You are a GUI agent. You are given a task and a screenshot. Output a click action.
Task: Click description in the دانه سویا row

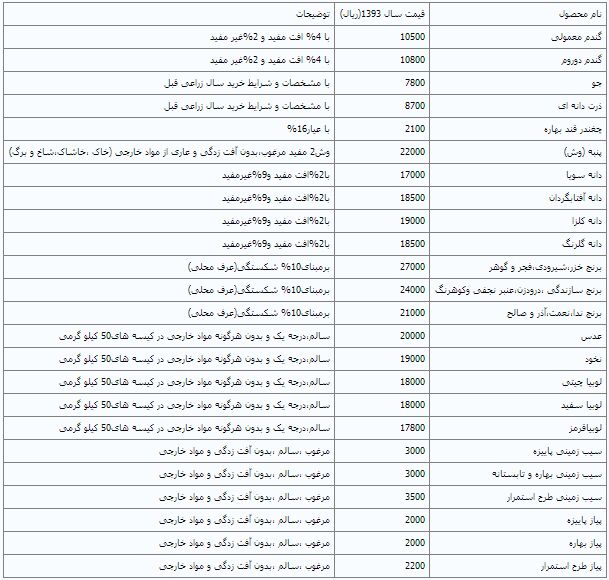tap(276, 175)
